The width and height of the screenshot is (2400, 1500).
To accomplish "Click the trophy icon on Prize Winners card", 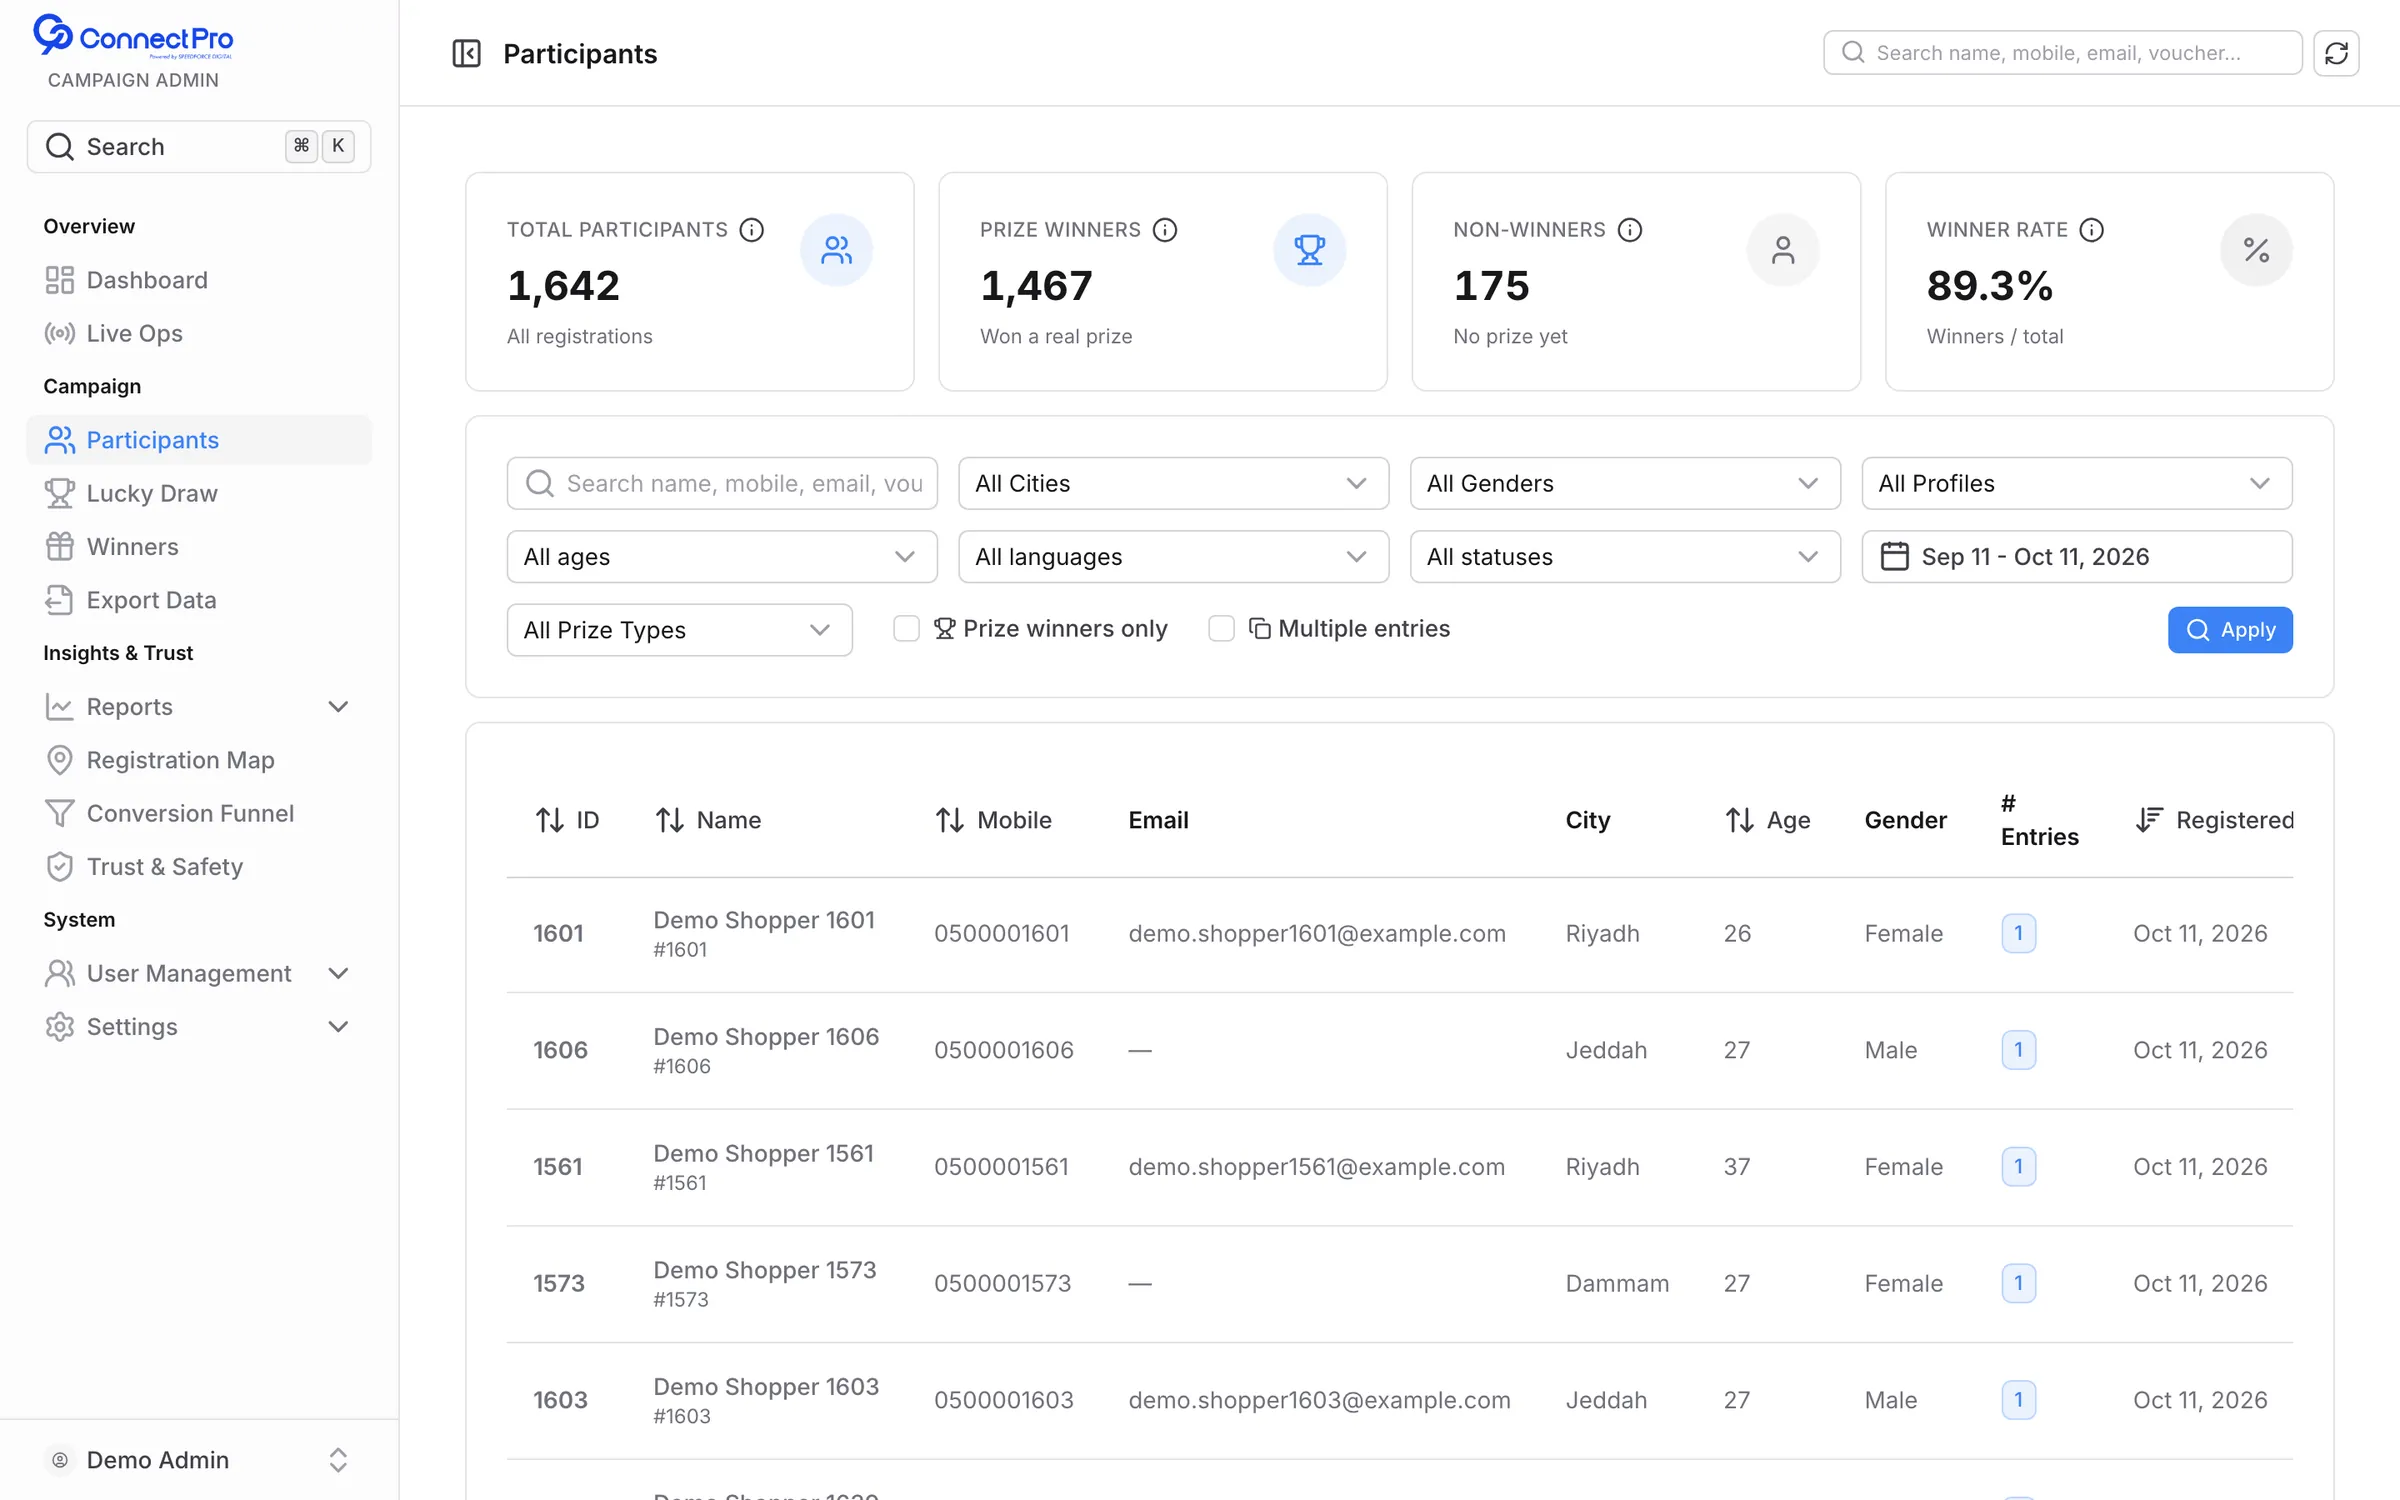I will [1309, 250].
